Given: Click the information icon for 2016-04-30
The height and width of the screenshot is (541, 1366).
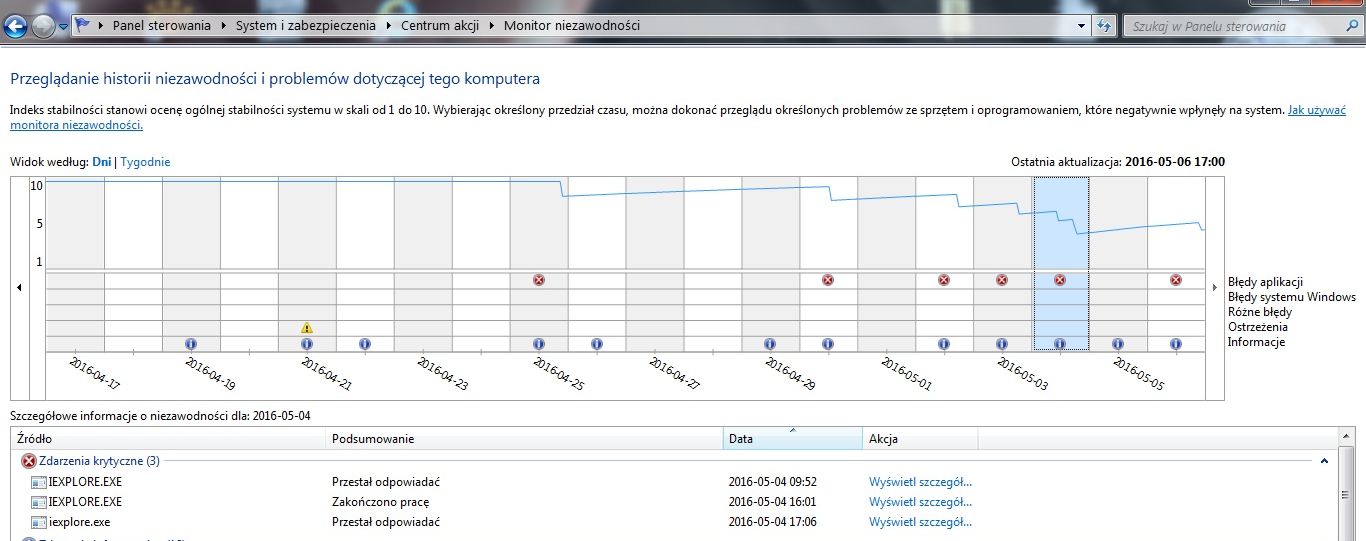Looking at the screenshot, I should coord(828,343).
